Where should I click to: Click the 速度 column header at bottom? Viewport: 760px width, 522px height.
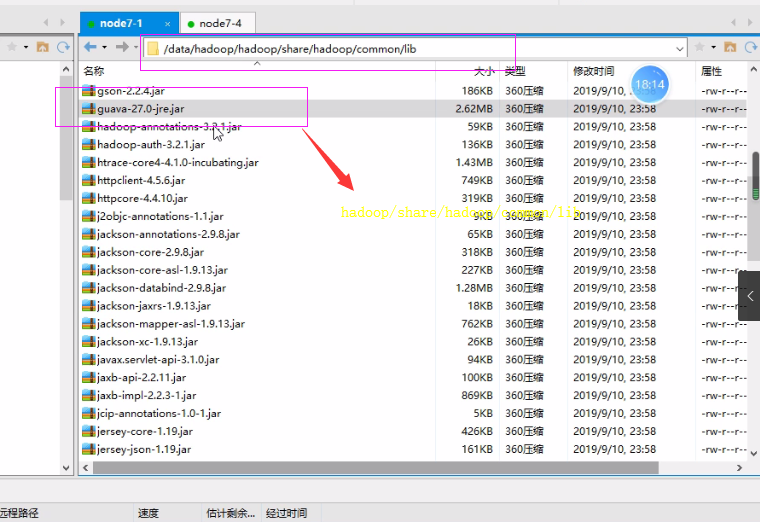148,513
